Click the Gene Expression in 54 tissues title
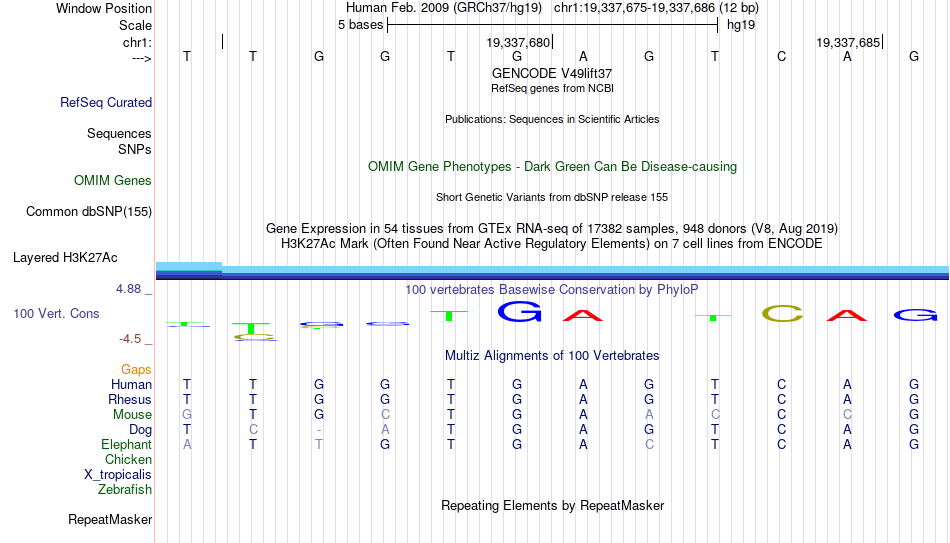Screen dimensions: 950x543 [552, 228]
